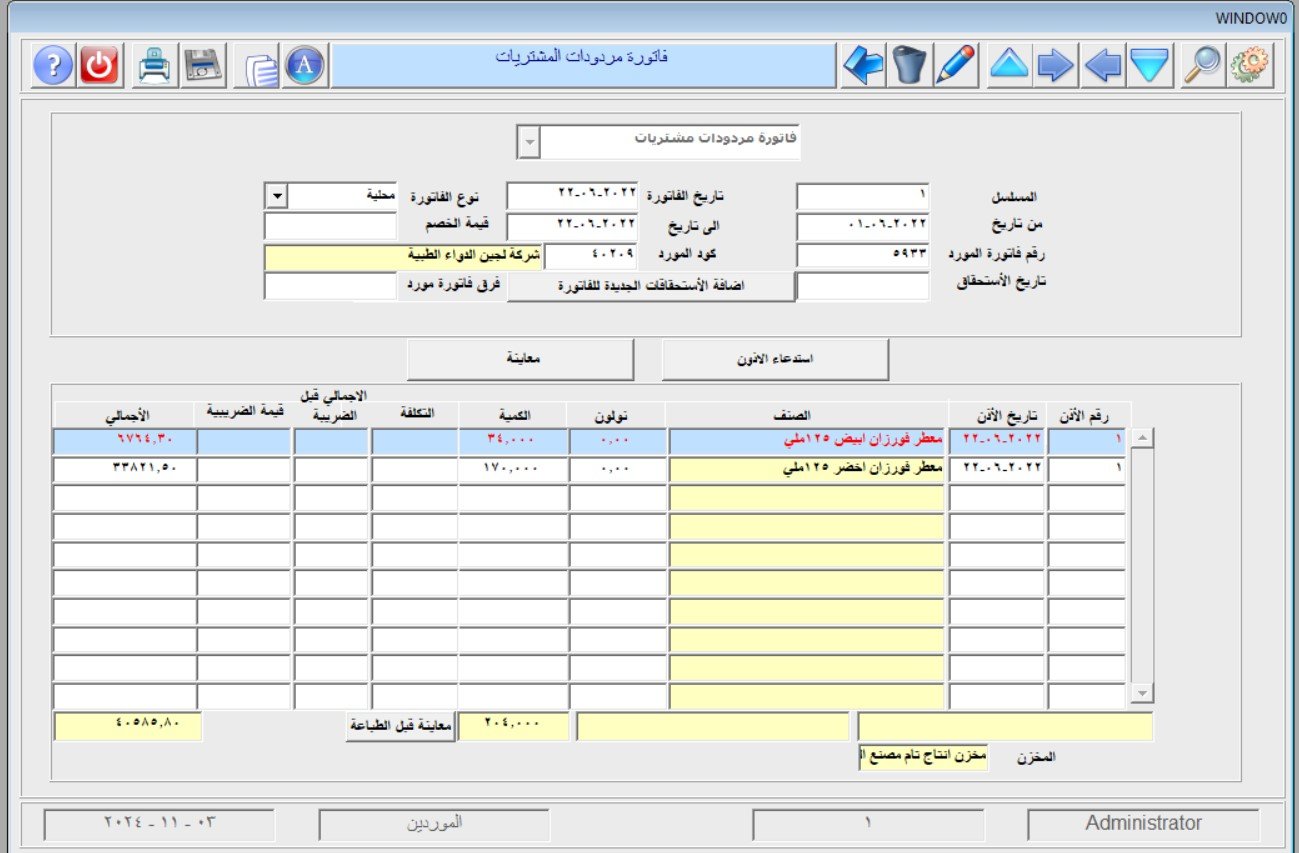The image size is (1299, 853).
Task: Click the blue down triangle navigation icon
Action: tap(1150, 66)
